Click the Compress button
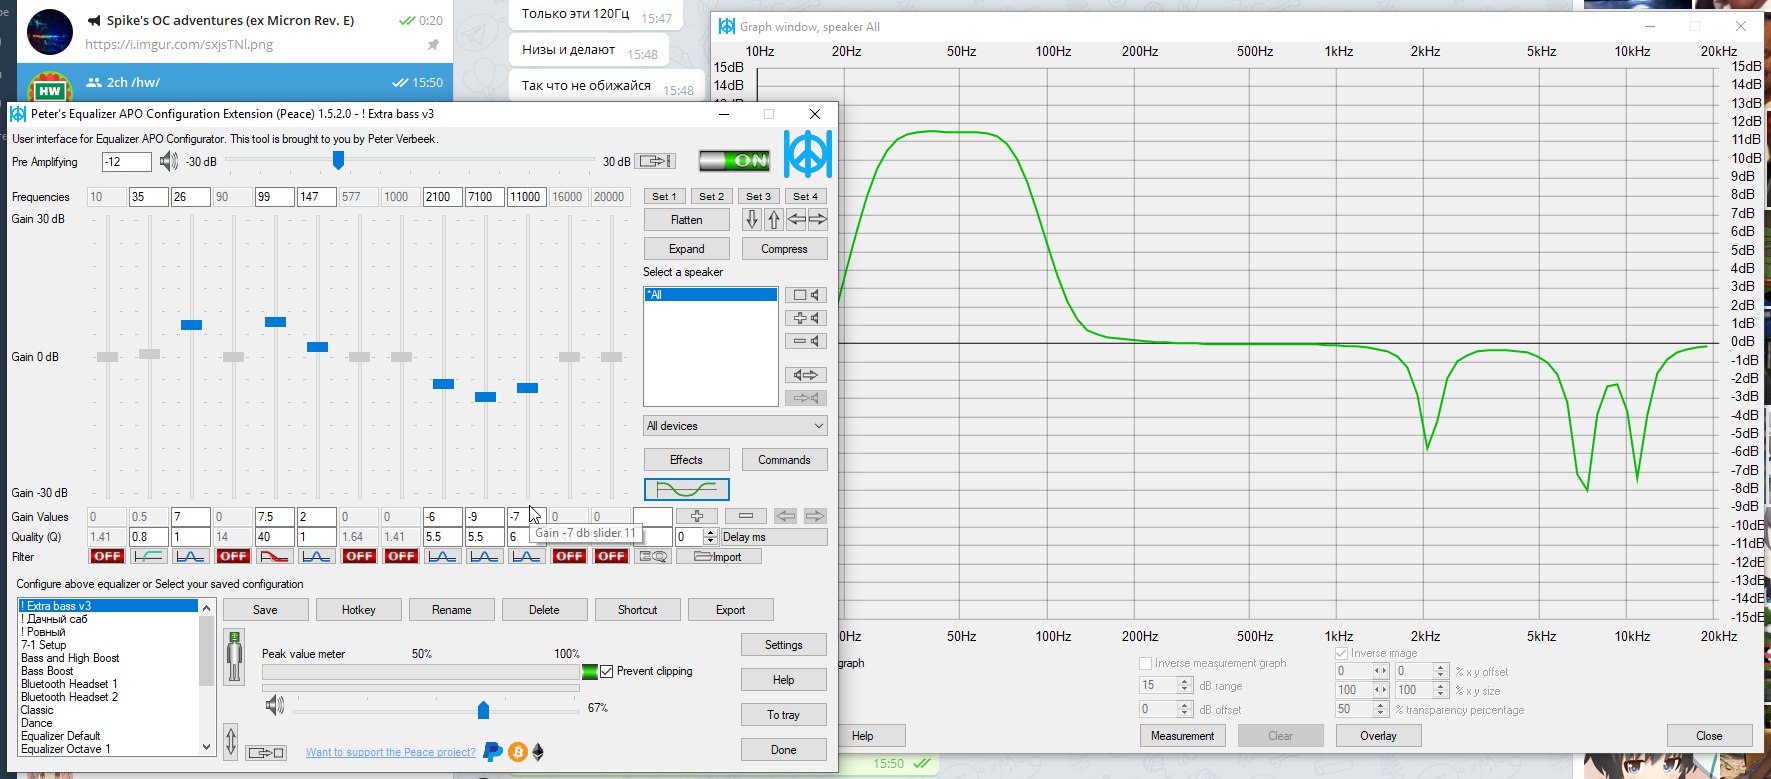 (x=784, y=249)
